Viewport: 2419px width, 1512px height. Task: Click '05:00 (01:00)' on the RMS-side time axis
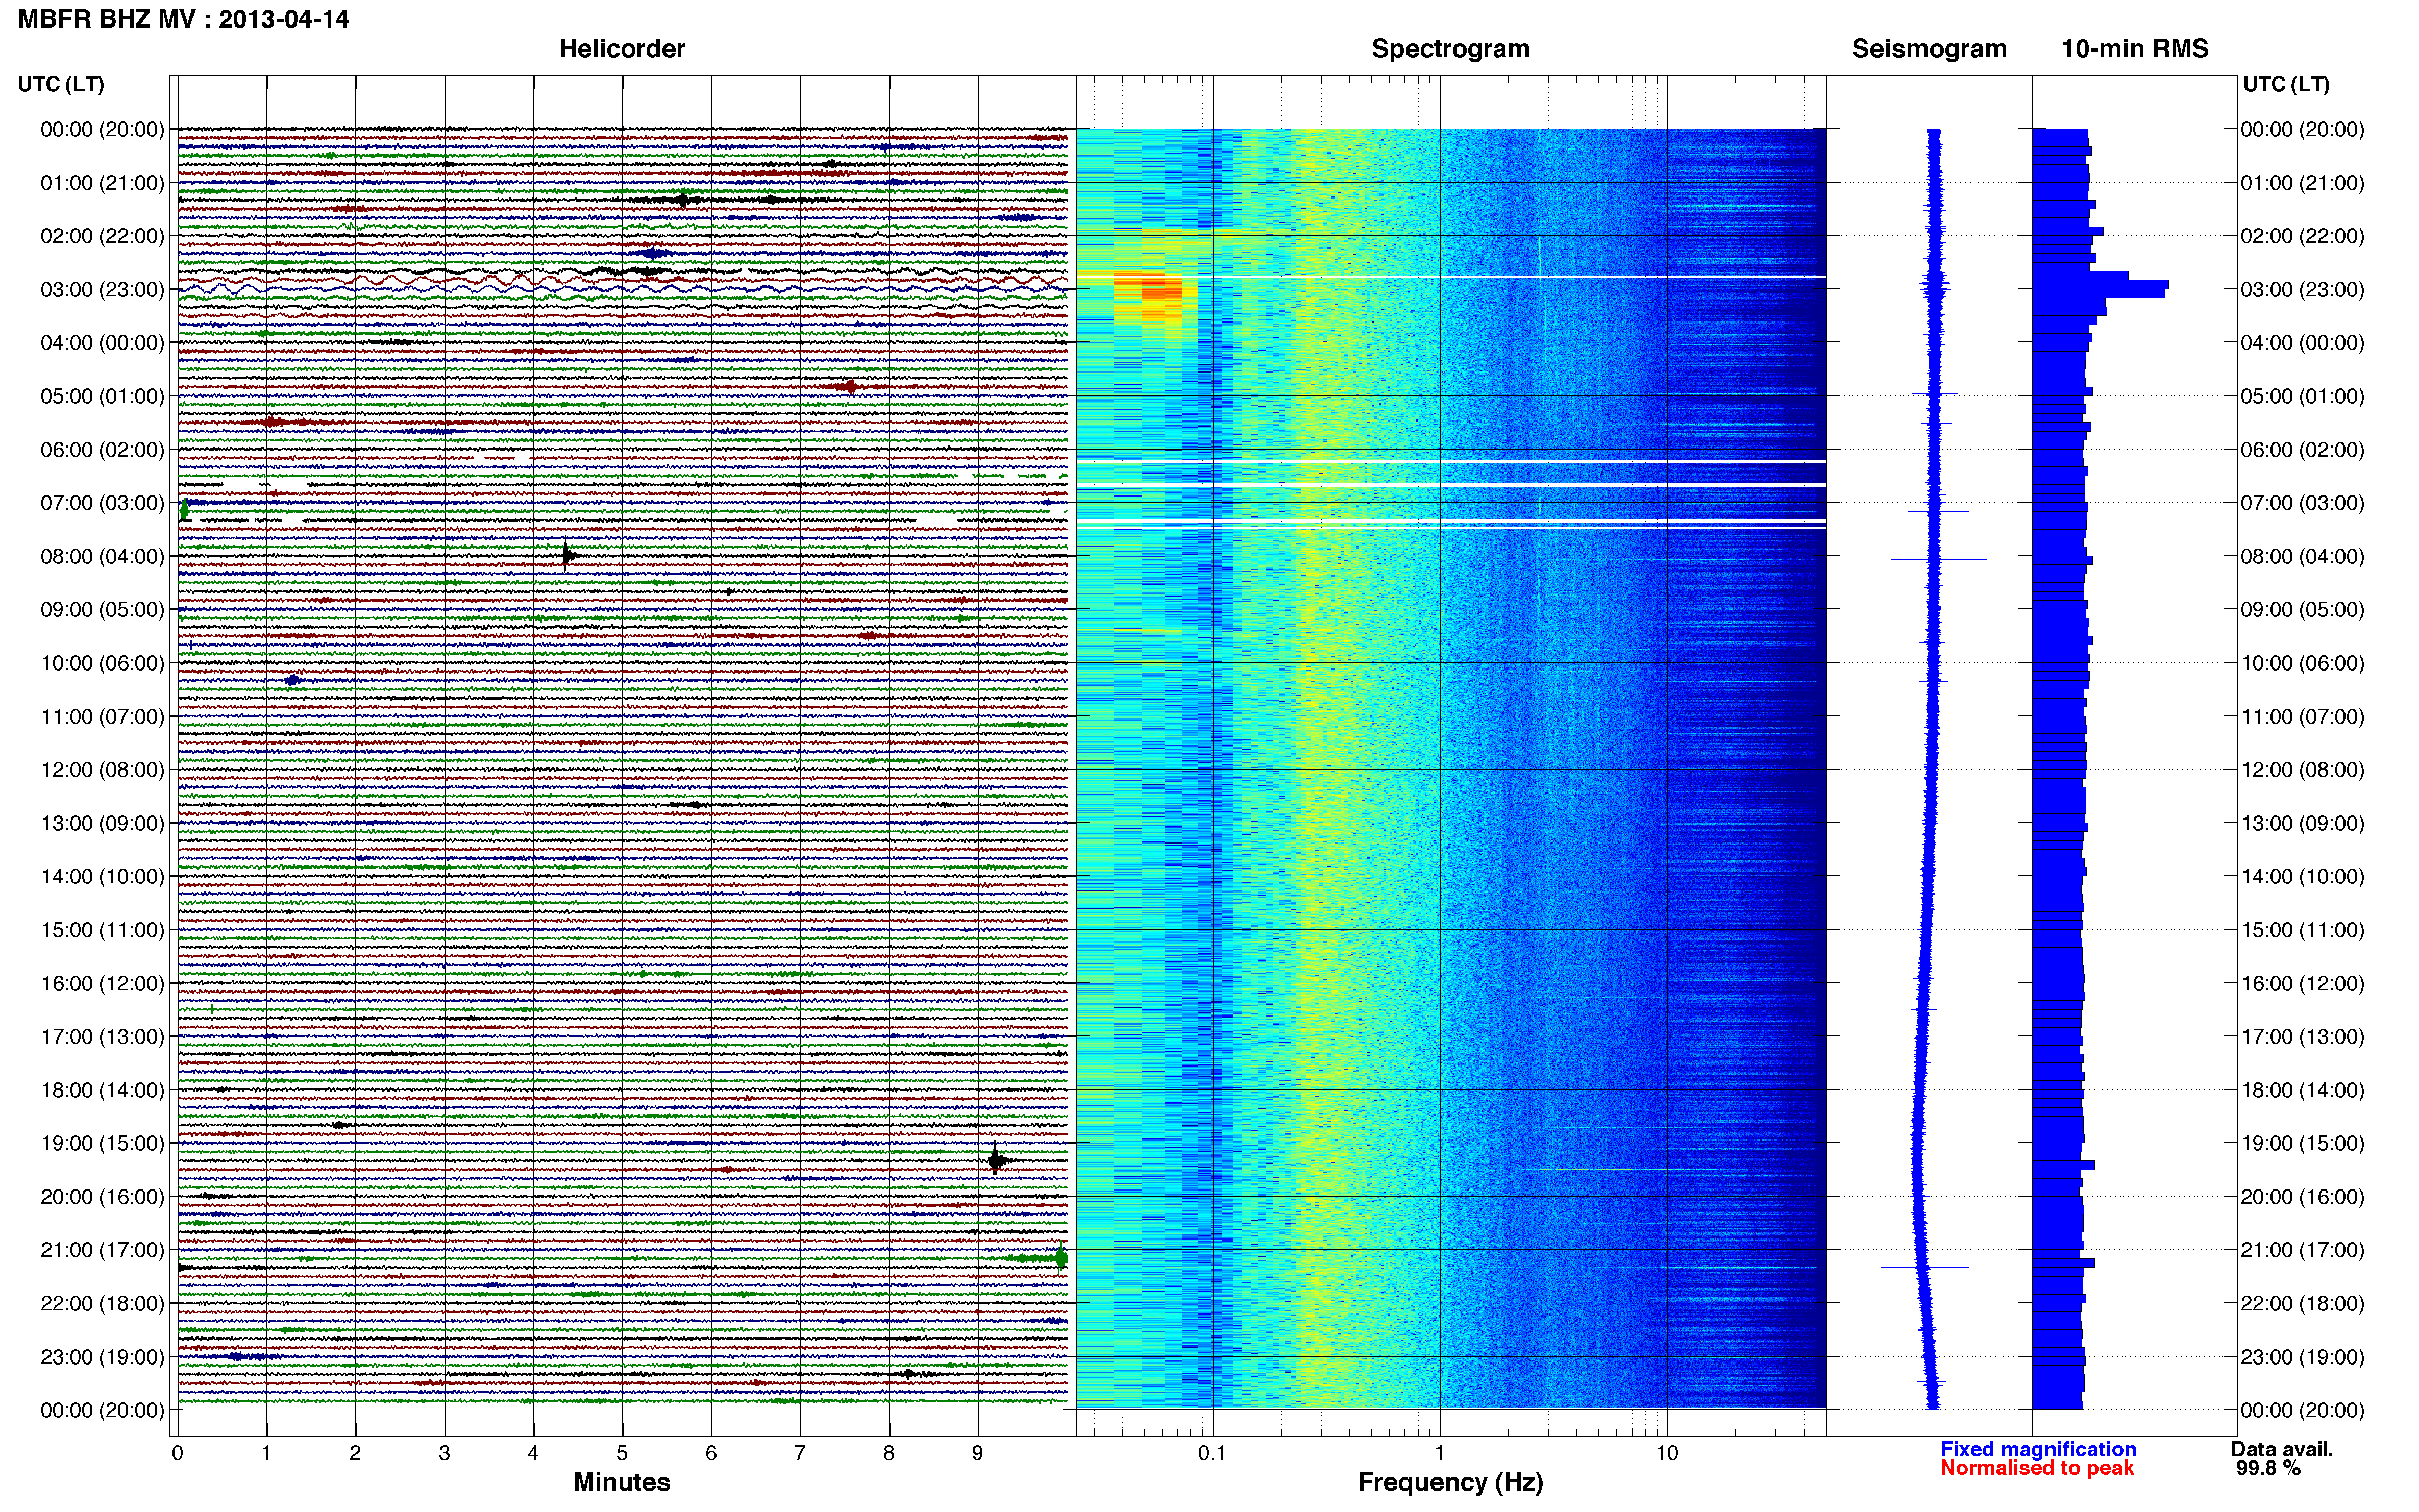point(2302,396)
